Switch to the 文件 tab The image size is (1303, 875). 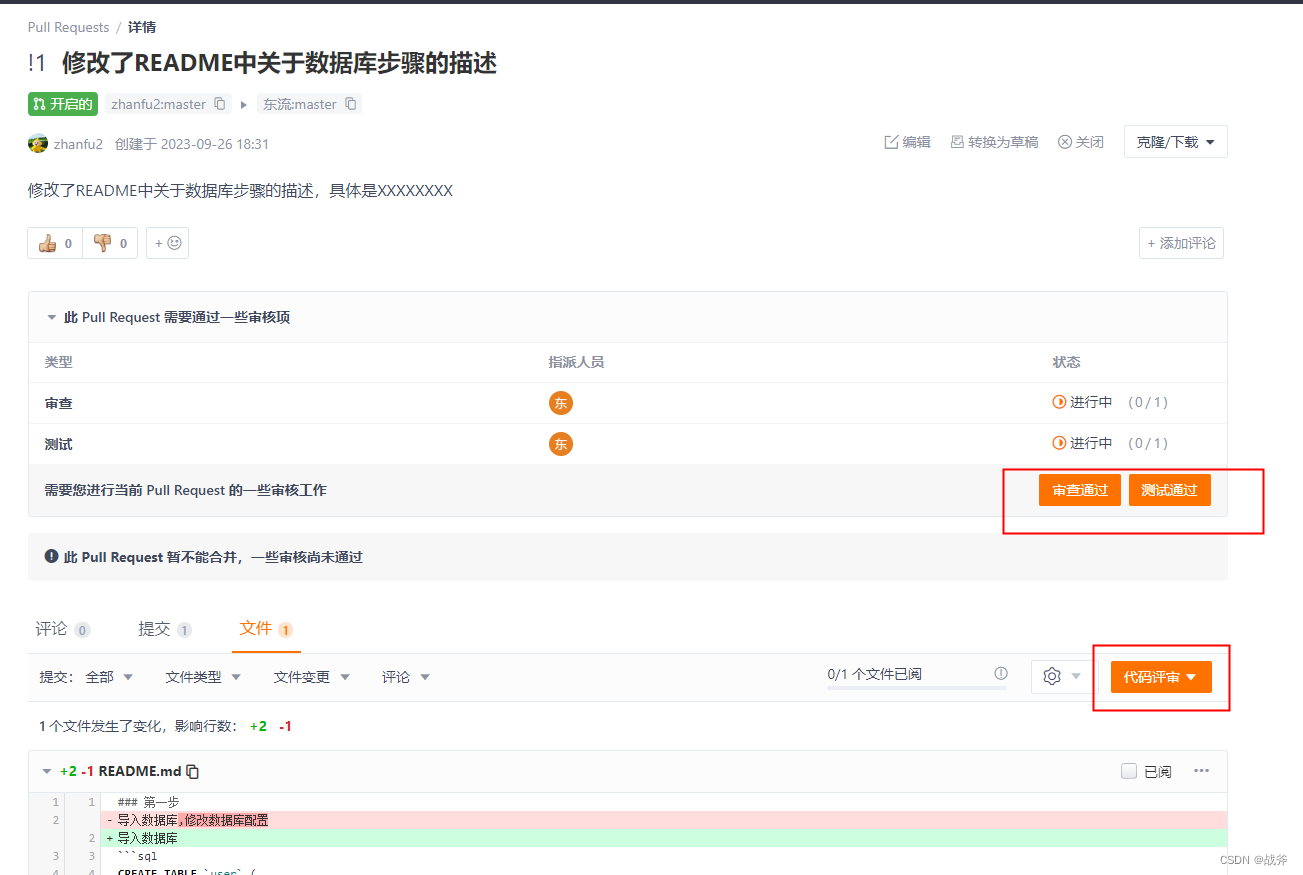266,629
